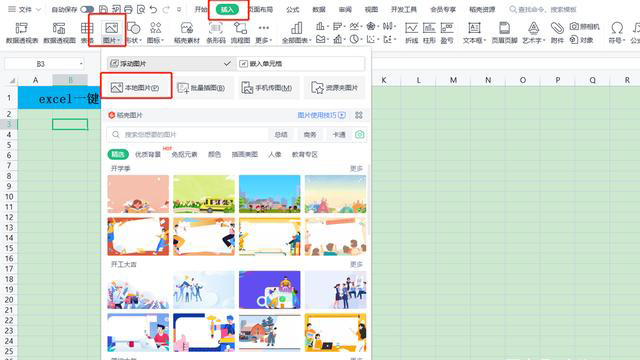Insert a flowchart (流程图)
The image size is (640, 360).
click(240, 33)
